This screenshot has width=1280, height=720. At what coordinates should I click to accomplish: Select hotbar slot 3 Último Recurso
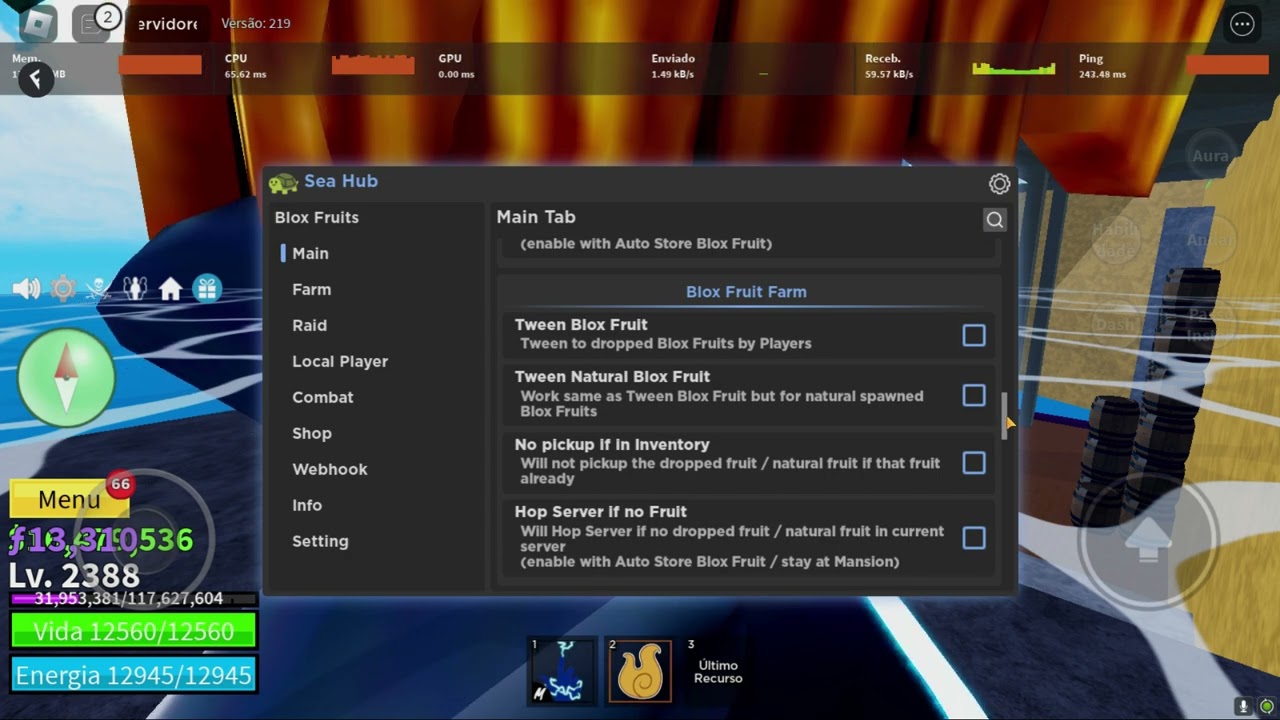[x=717, y=670]
